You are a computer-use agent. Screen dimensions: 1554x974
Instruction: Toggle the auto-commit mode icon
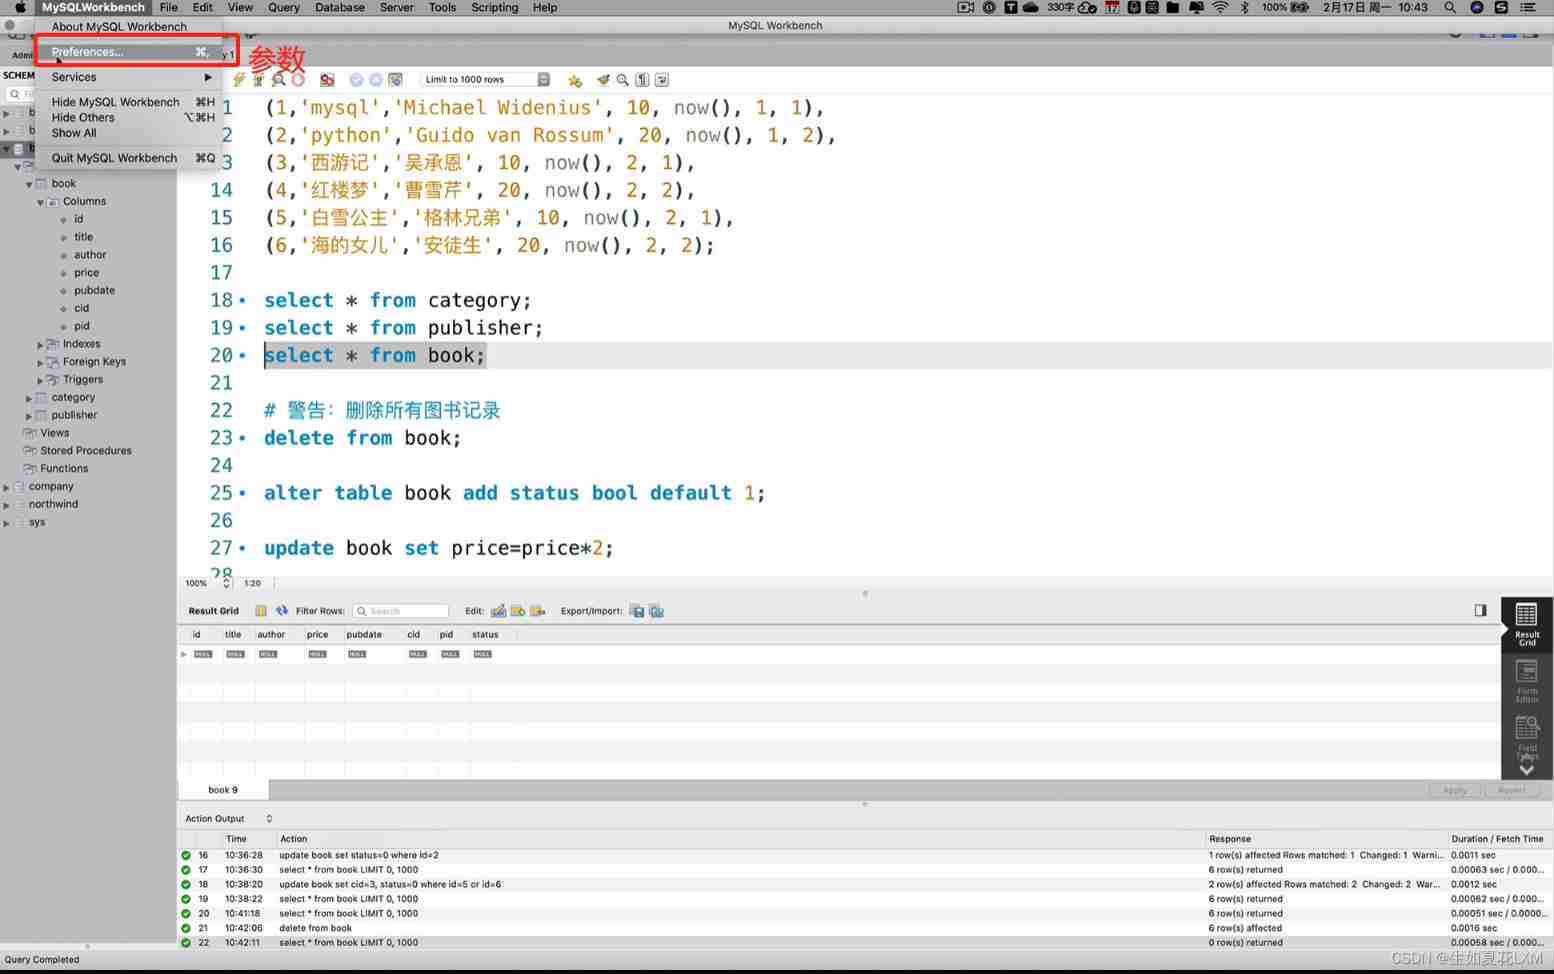pyautogui.click(x=396, y=80)
